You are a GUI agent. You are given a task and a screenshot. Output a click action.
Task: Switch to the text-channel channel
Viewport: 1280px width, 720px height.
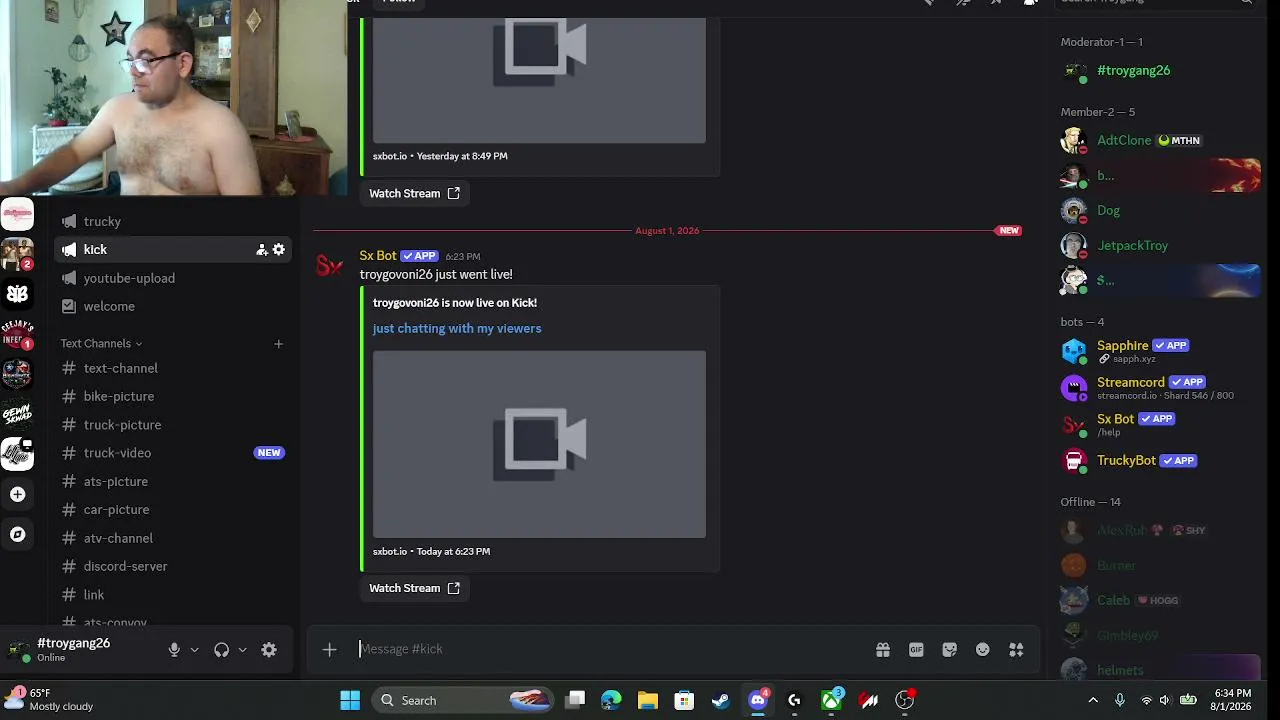[x=174, y=368]
